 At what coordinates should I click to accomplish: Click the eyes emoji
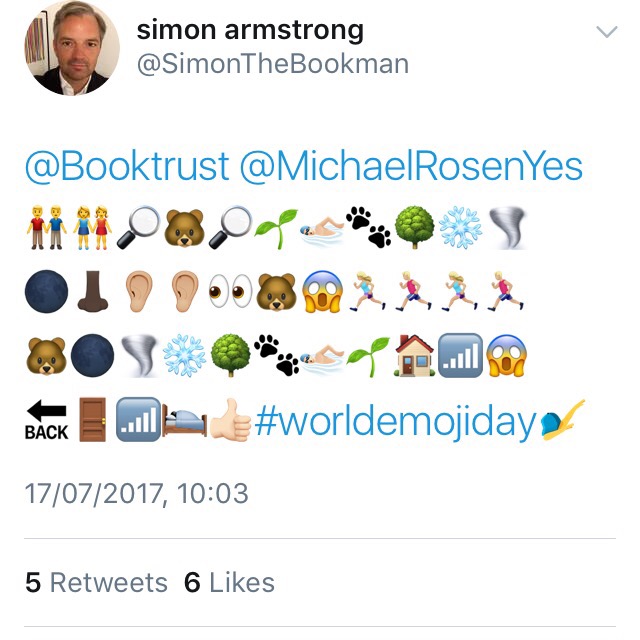[x=231, y=291]
